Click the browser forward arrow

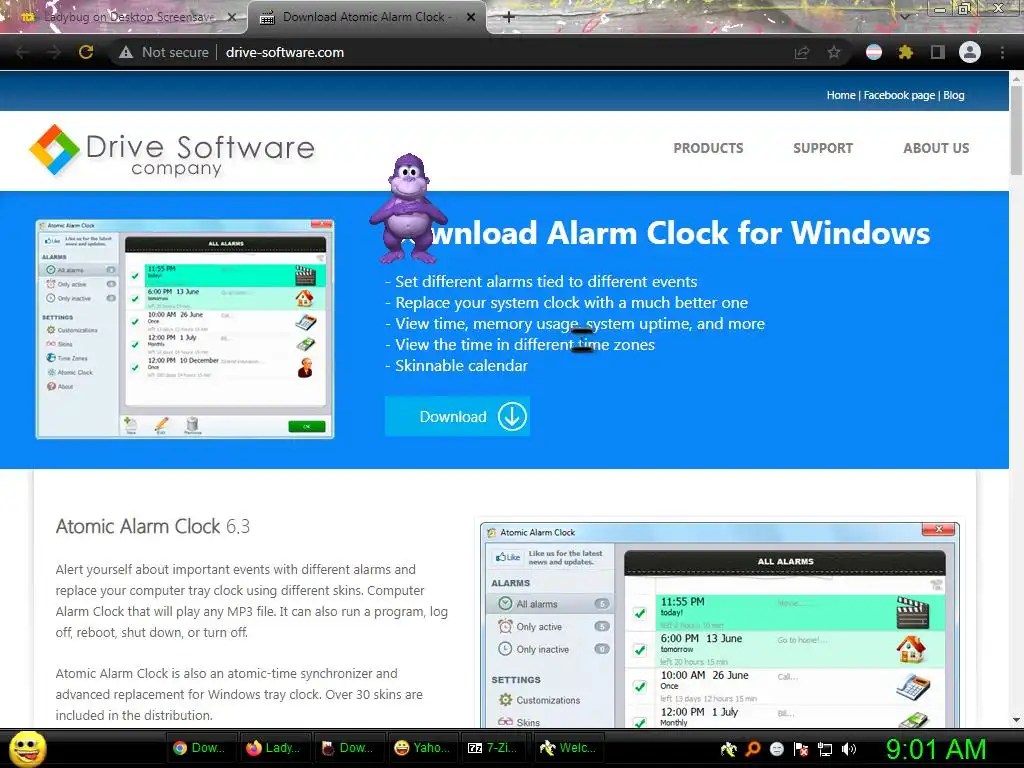(x=54, y=52)
